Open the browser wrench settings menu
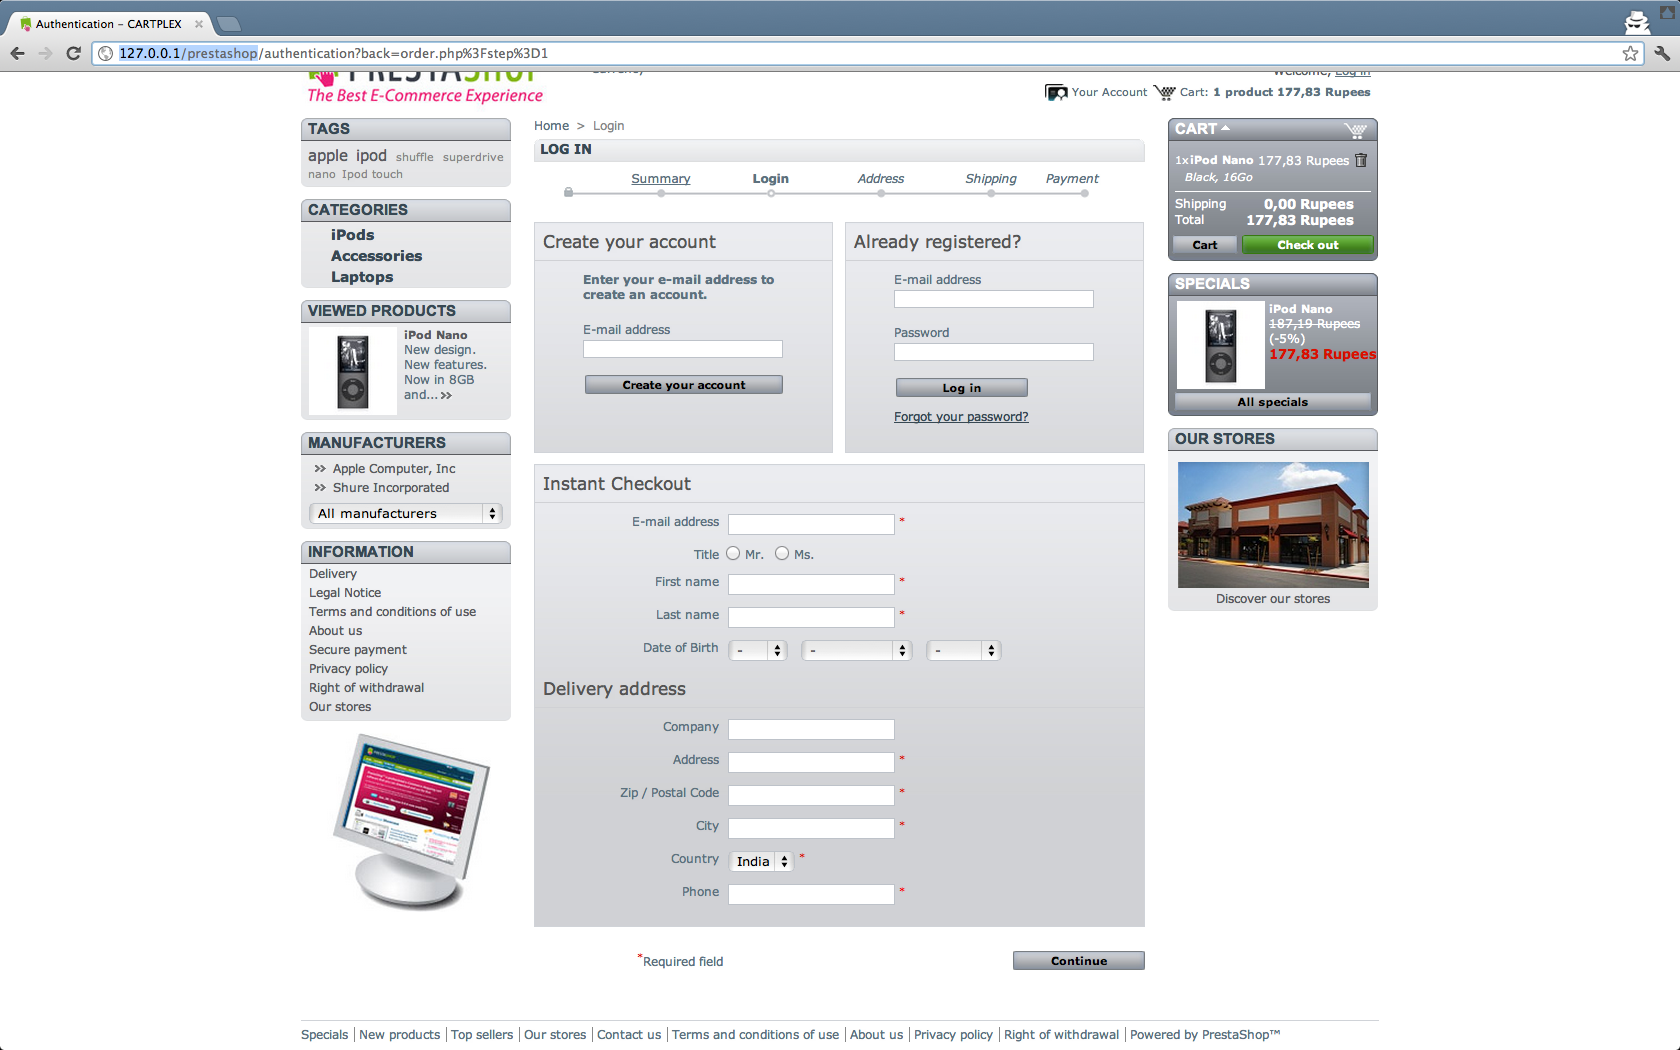The height and width of the screenshot is (1050, 1680). (1662, 53)
